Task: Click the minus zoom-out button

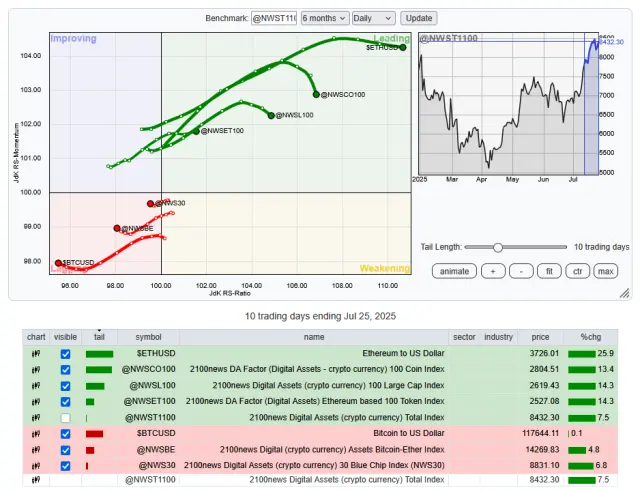Action: pyautogui.click(x=521, y=272)
